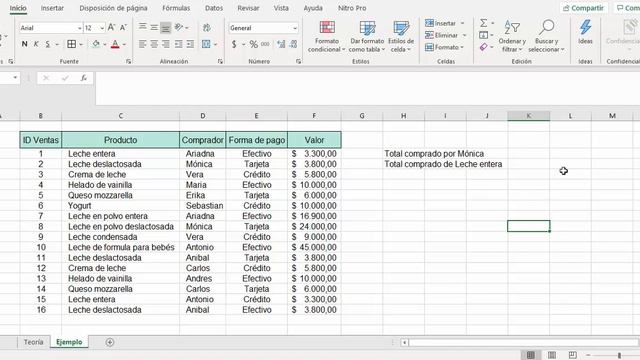Viewport: 640px width, 360px height.
Task: Switch to Normal view in status bar
Action: pos(531,355)
